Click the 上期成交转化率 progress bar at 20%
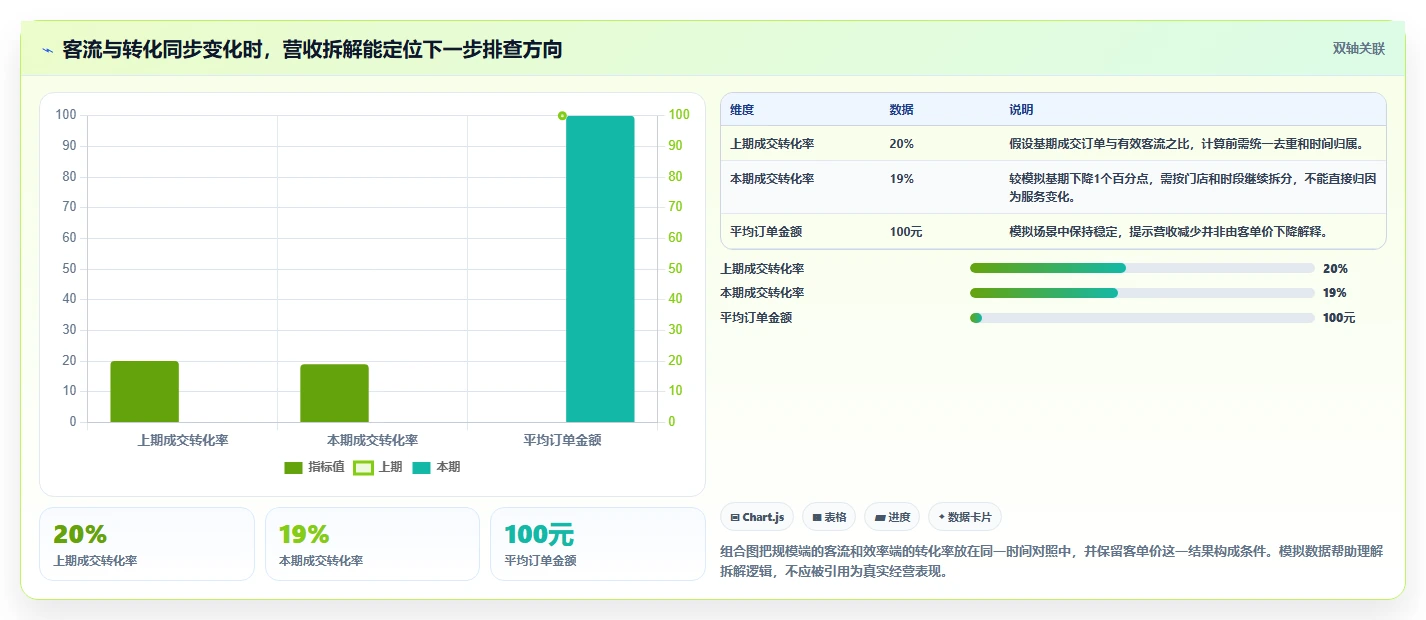 1142,268
